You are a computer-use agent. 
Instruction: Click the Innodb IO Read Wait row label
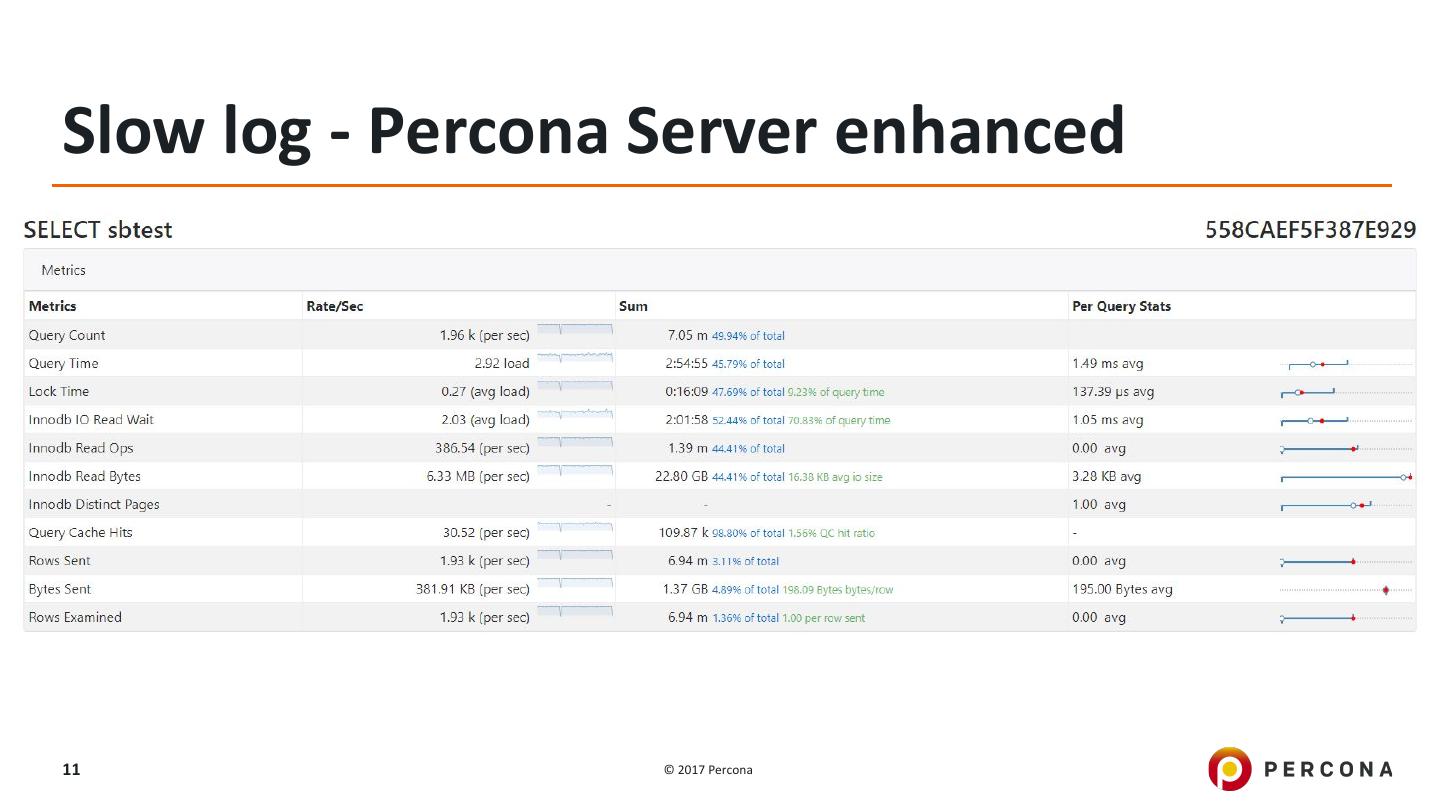[91, 420]
